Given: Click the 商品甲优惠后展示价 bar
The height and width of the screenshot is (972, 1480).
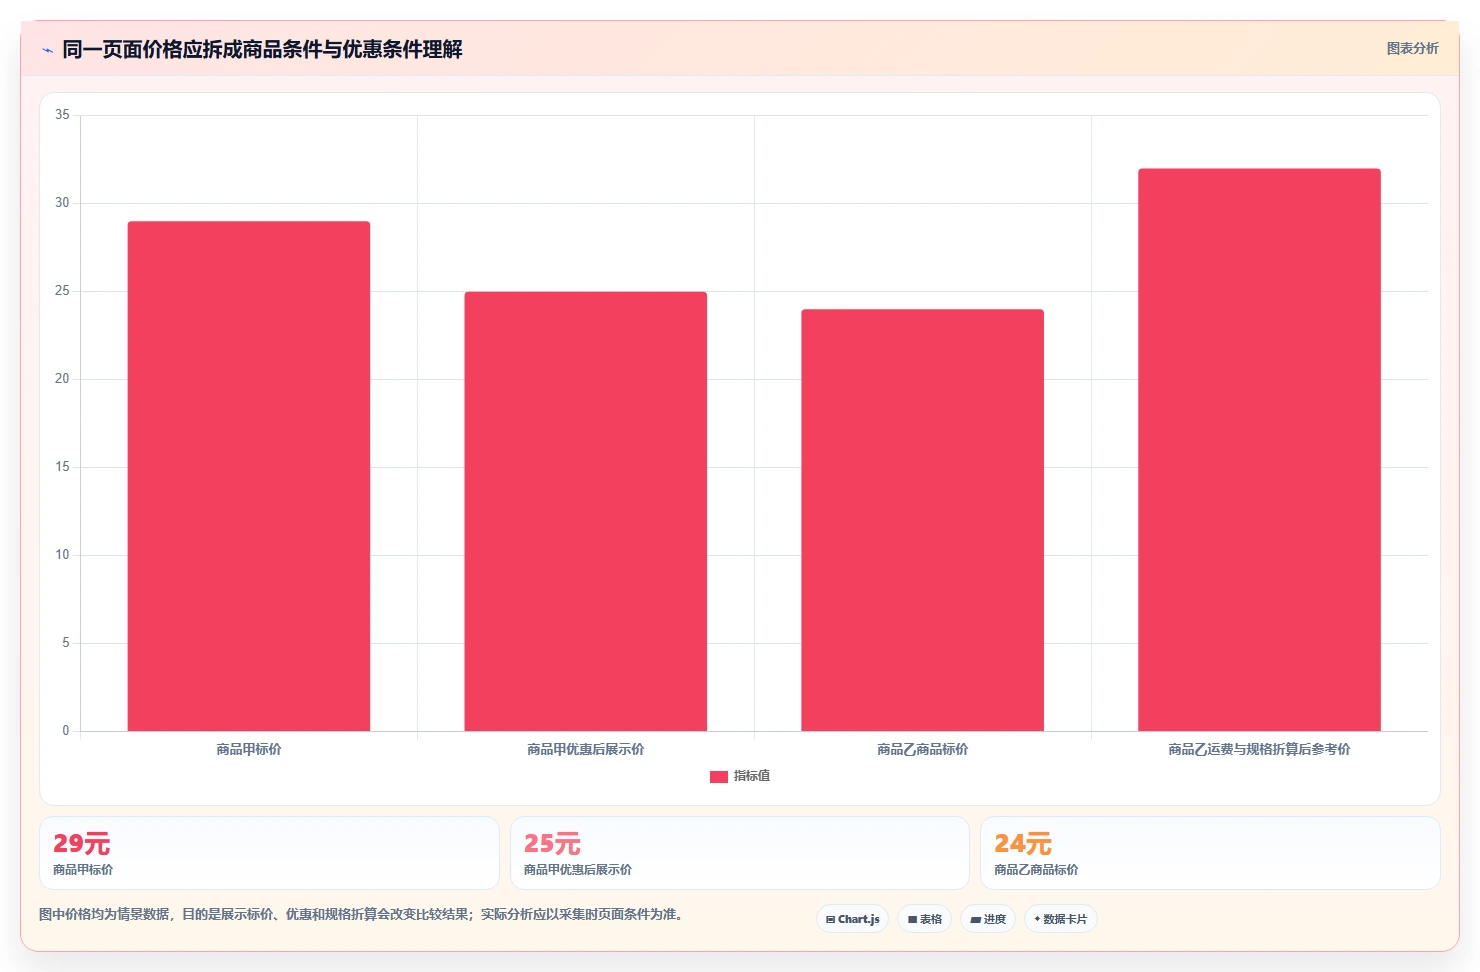Looking at the screenshot, I should tap(585, 511).
